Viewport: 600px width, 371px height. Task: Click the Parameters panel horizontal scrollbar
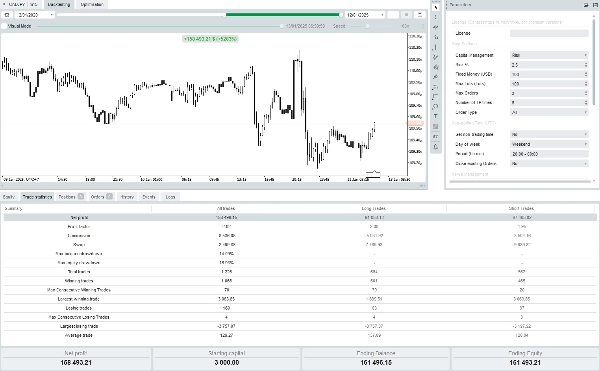click(521, 182)
